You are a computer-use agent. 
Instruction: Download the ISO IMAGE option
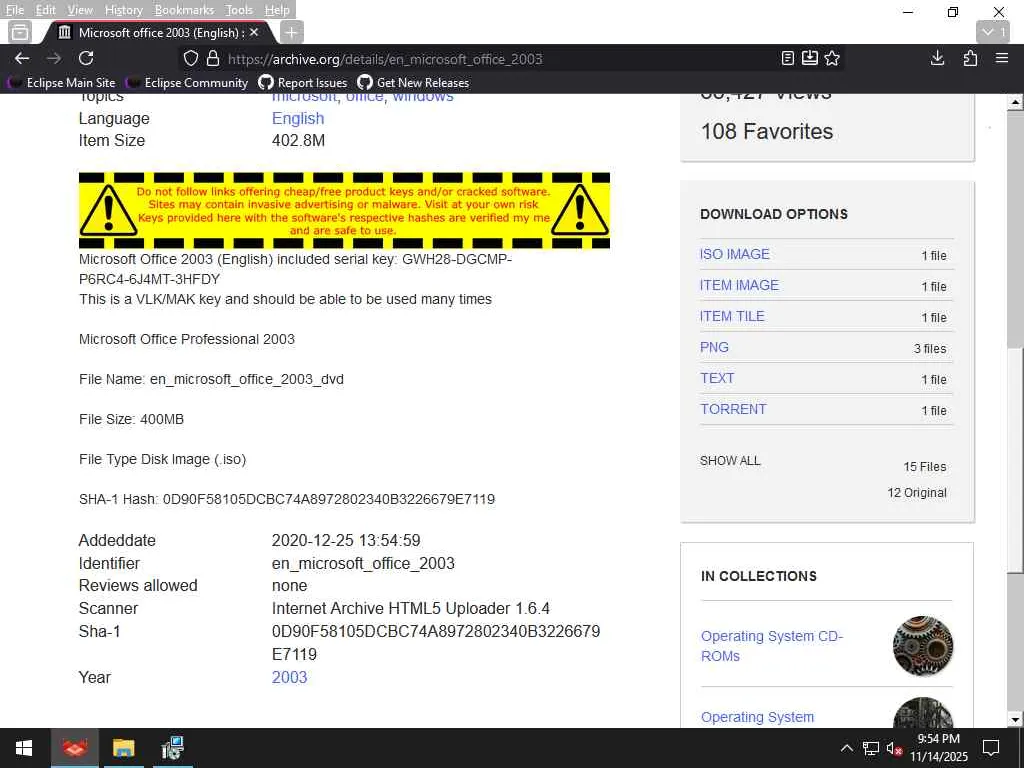pos(735,254)
